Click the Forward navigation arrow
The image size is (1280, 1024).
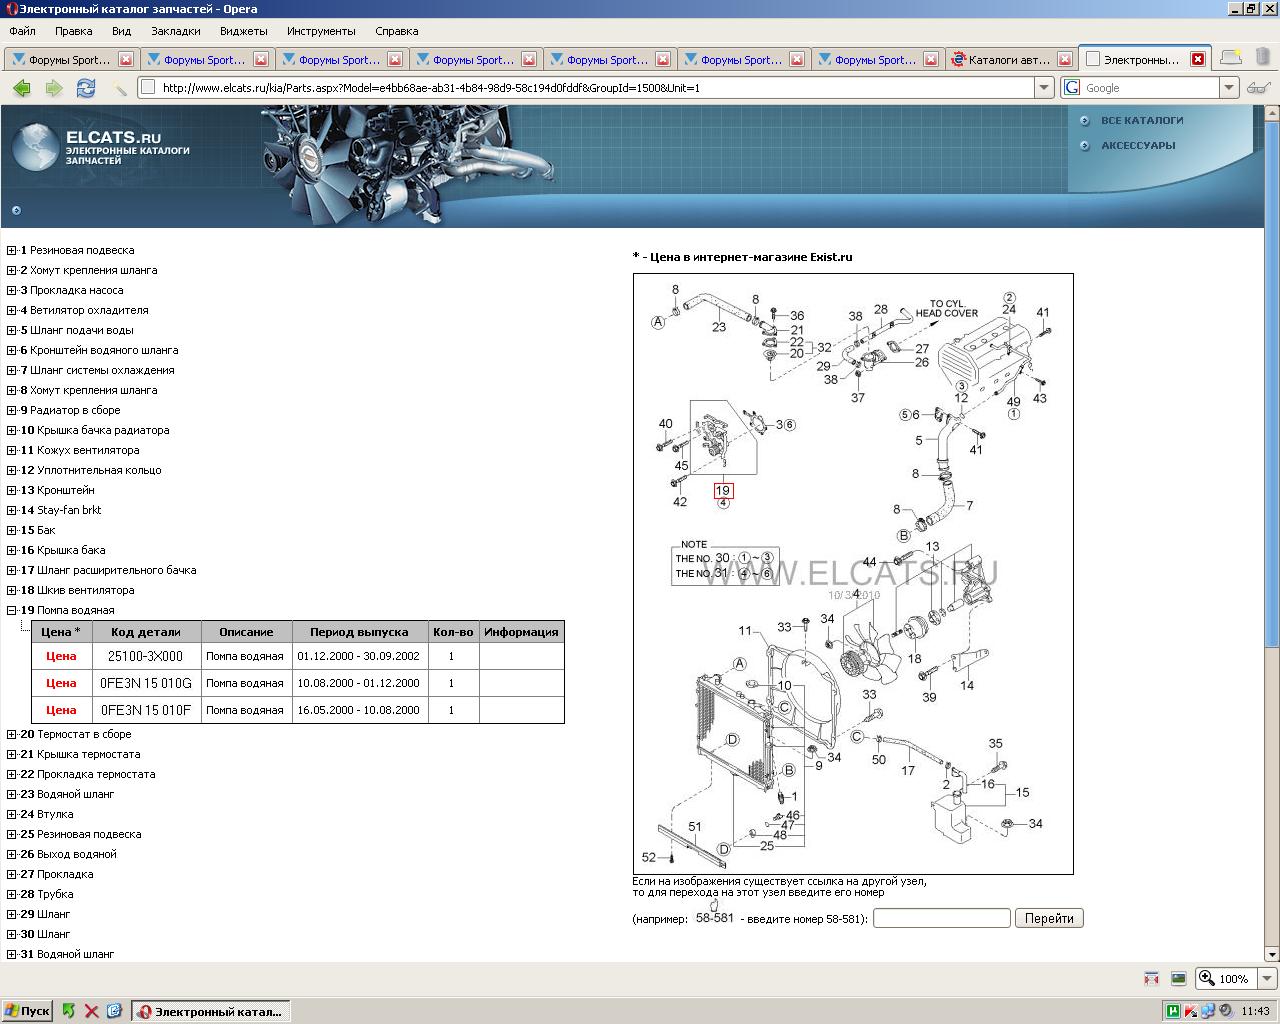point(54,88)
